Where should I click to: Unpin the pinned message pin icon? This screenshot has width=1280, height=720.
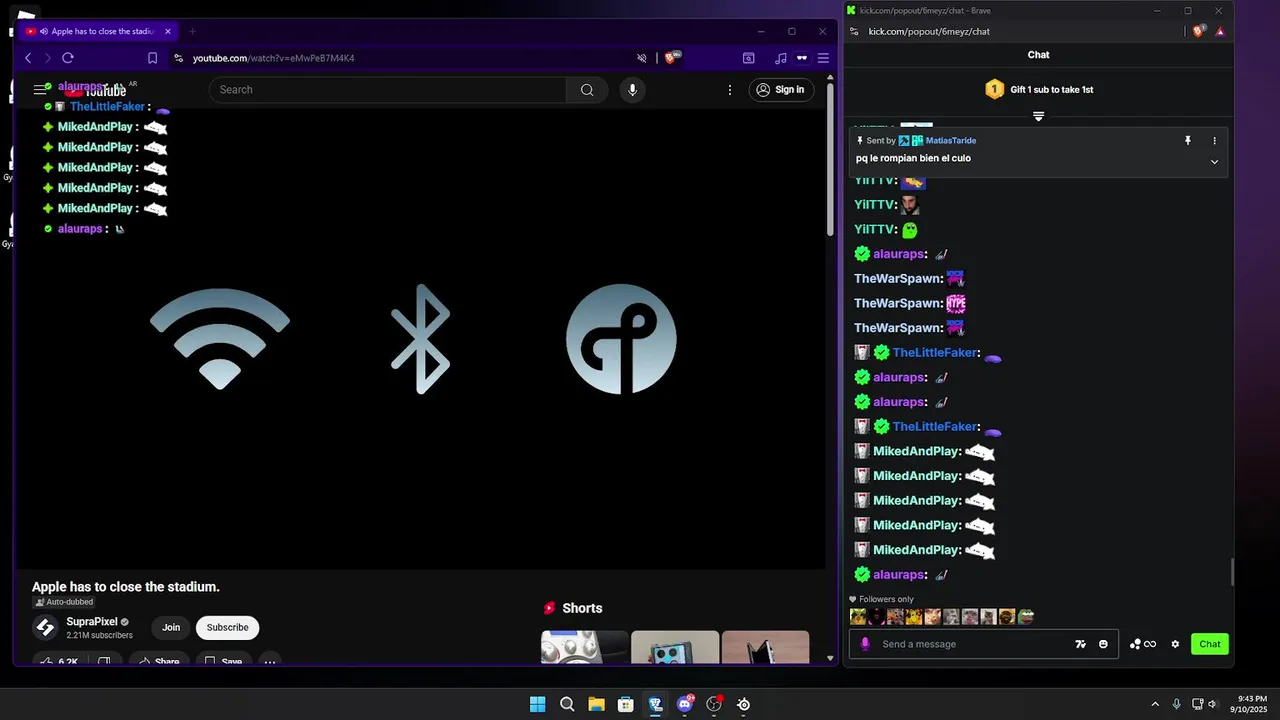pos(1188,141)
